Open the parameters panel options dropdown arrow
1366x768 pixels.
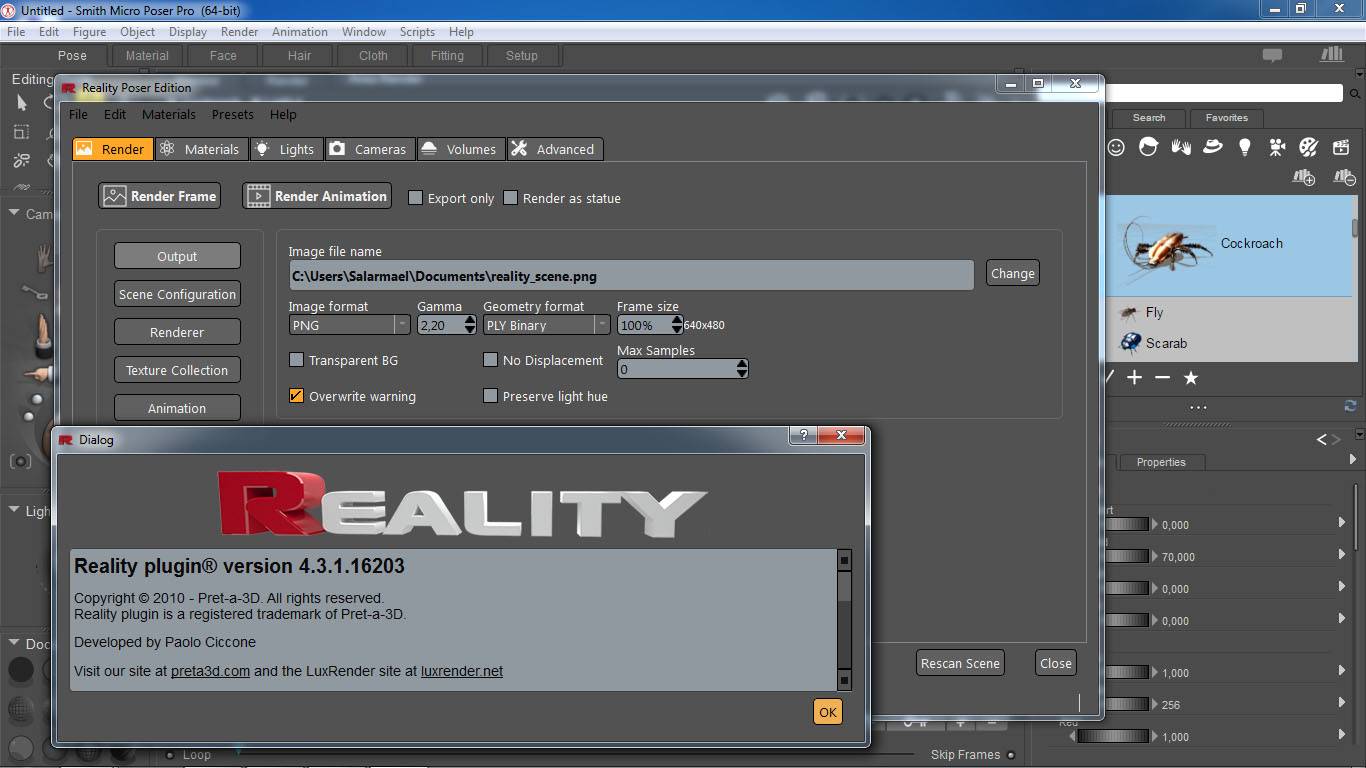click(x=1359, y=435)
